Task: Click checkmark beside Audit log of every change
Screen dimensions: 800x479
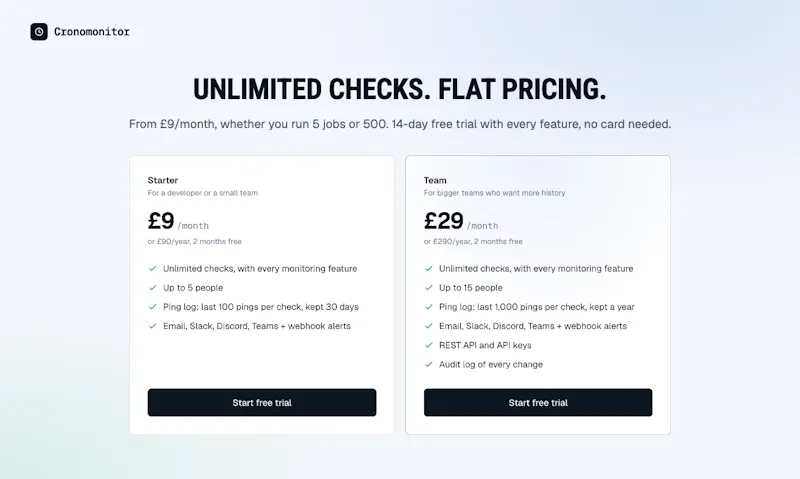Action: 429,364
